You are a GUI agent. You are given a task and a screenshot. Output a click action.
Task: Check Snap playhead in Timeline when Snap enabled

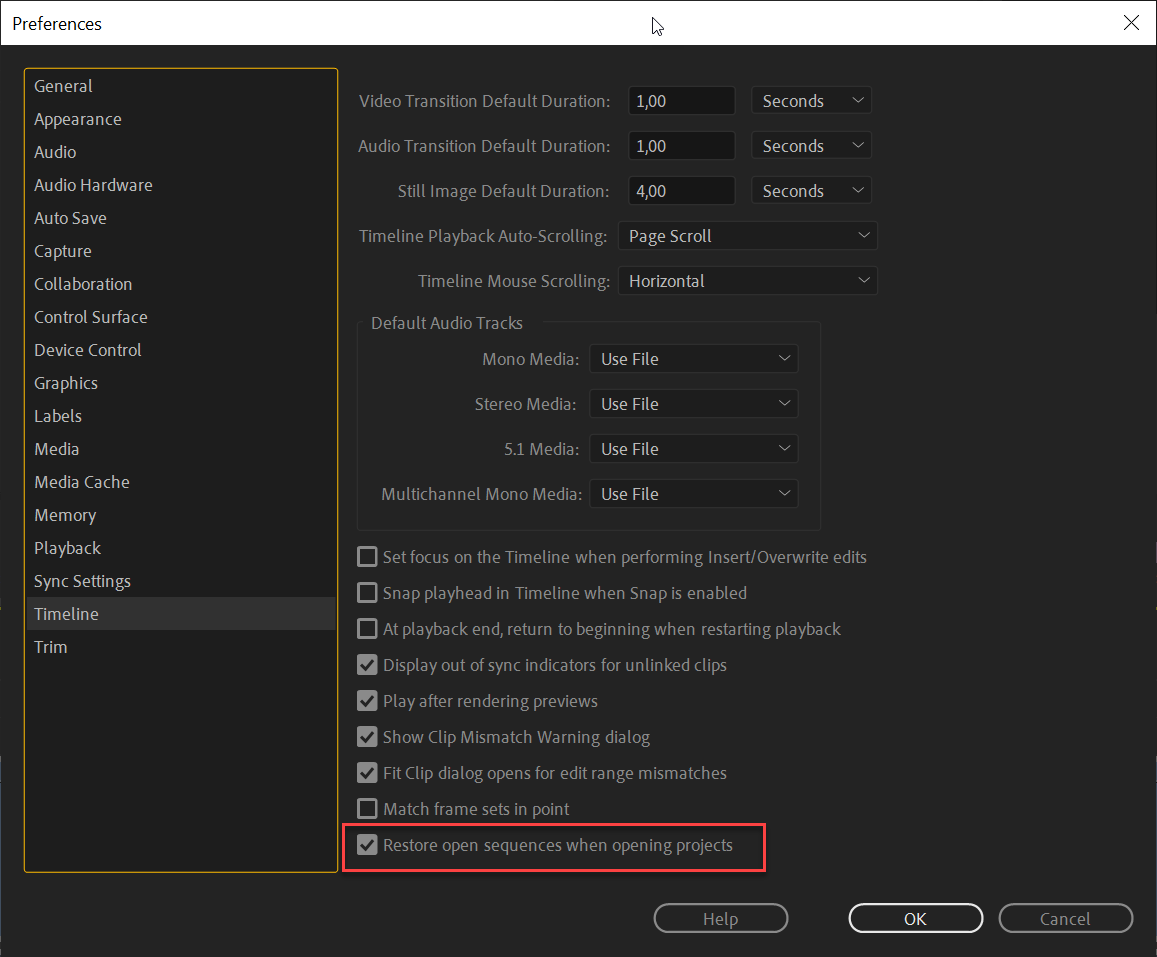pos(367,592)
